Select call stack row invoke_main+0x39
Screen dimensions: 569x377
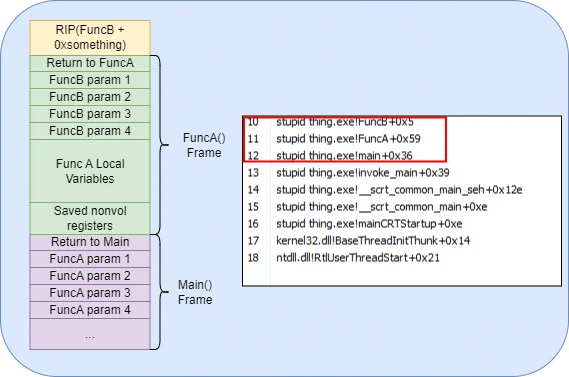[402, 173]
